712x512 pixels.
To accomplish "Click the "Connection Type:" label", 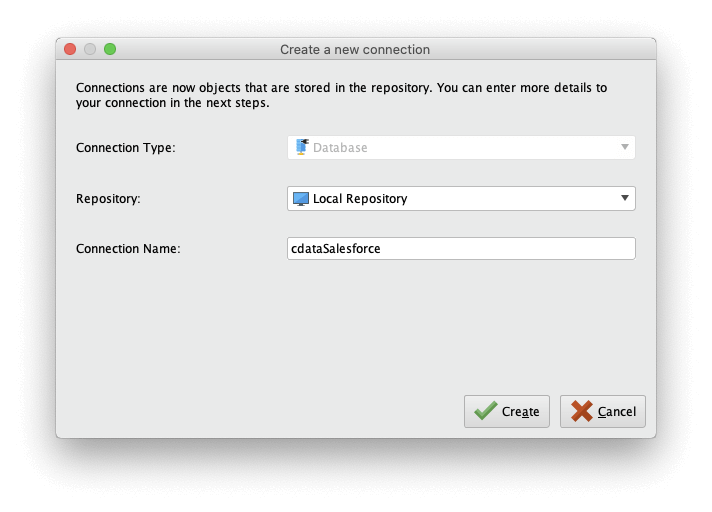I will click(125, 148).
